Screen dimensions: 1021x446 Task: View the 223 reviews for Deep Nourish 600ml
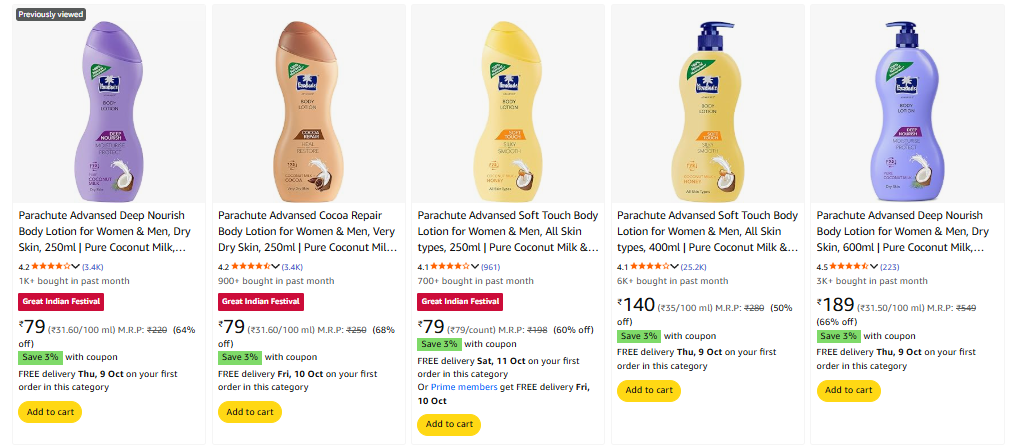(x=890, y=267)
